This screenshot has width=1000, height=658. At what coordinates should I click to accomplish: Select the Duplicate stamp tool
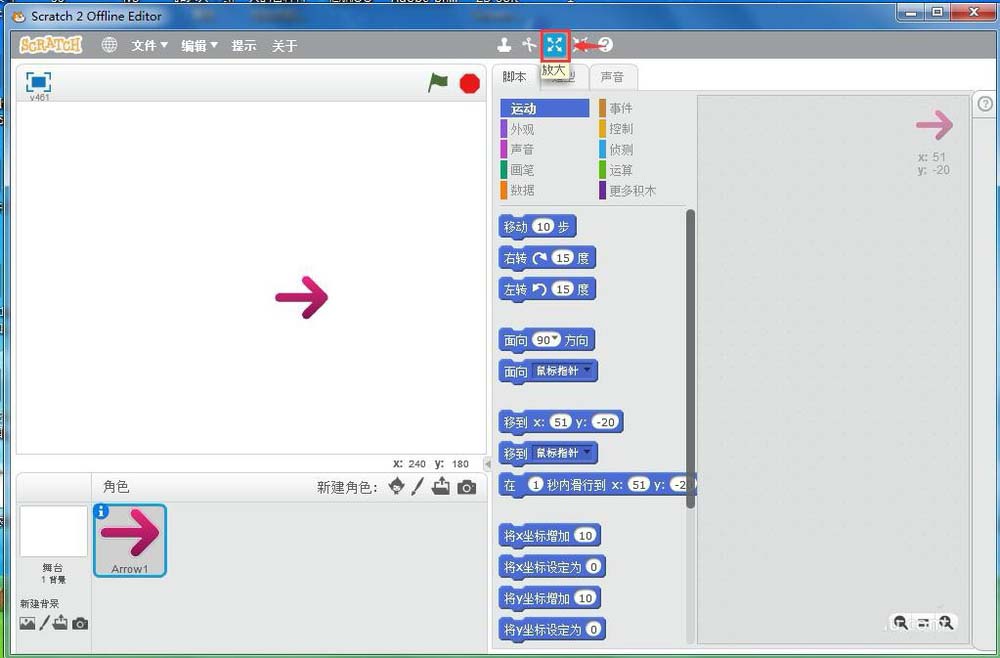pyautogui.click(x=504, y=45)
